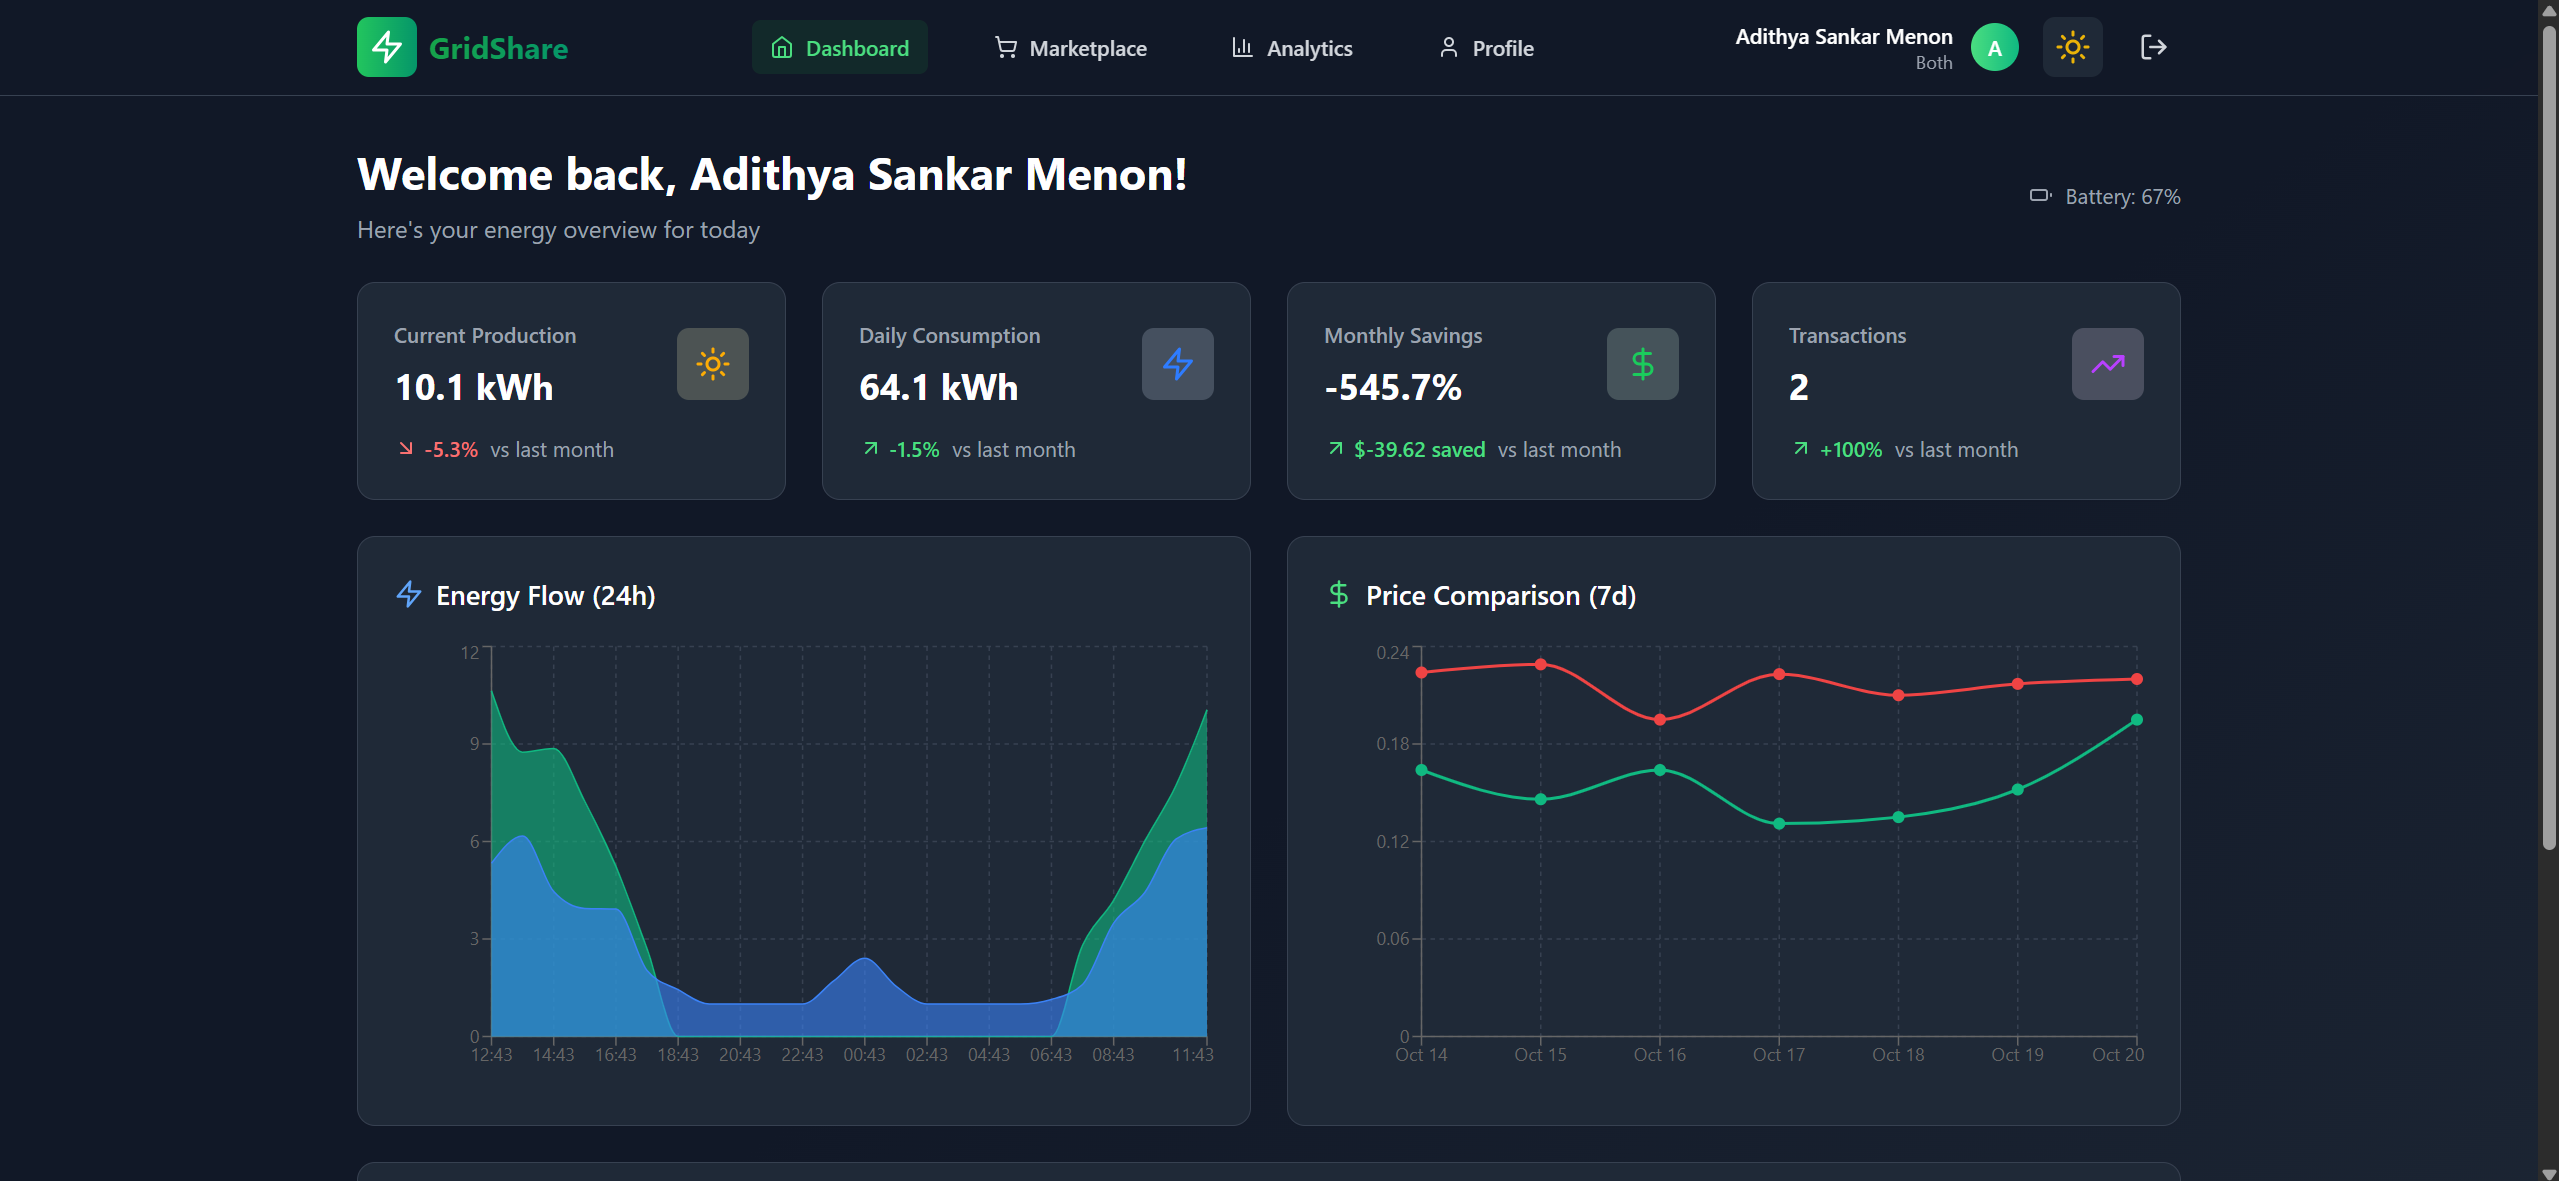Click the Analytics bar chart icon
This screenshot has width=2559, height=1181.
click(x=1241, y=47)
